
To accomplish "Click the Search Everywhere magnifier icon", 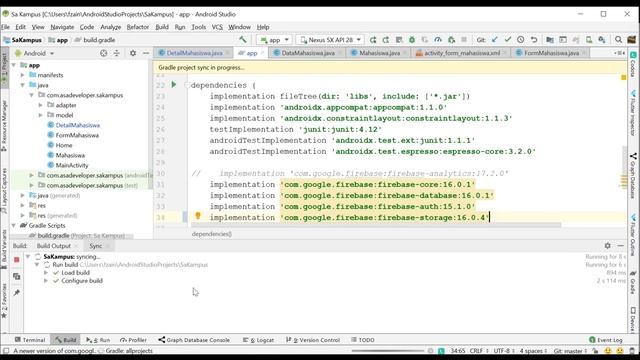I will pyautogui.click(x=618, y=40).
